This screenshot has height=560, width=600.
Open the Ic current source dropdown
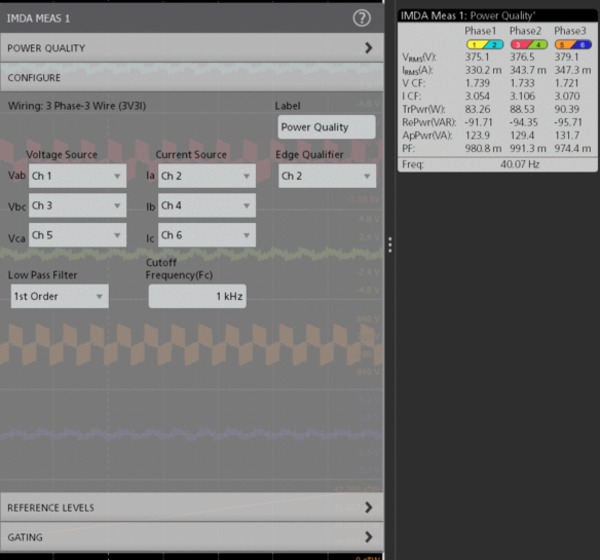207,235
